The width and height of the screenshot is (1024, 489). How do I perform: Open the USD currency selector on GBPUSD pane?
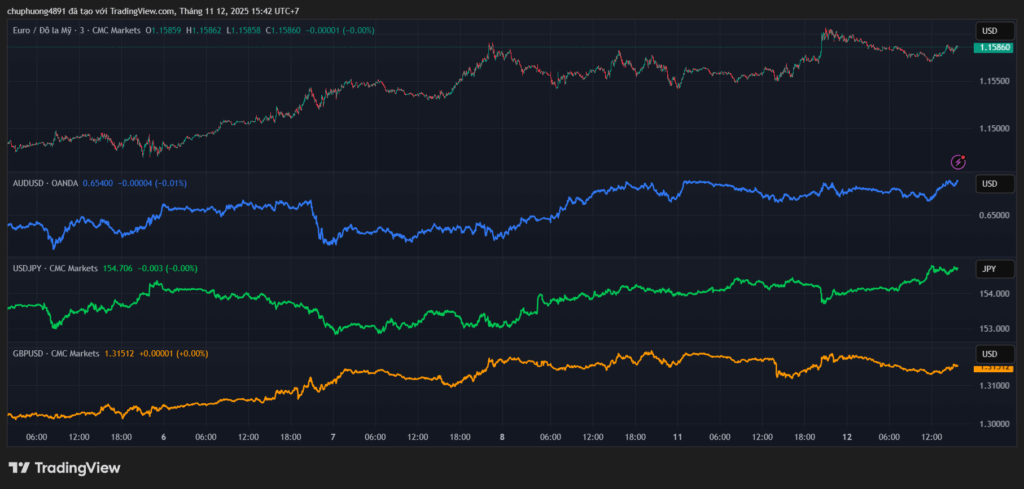pyautogui.click(x=990, y=354)
